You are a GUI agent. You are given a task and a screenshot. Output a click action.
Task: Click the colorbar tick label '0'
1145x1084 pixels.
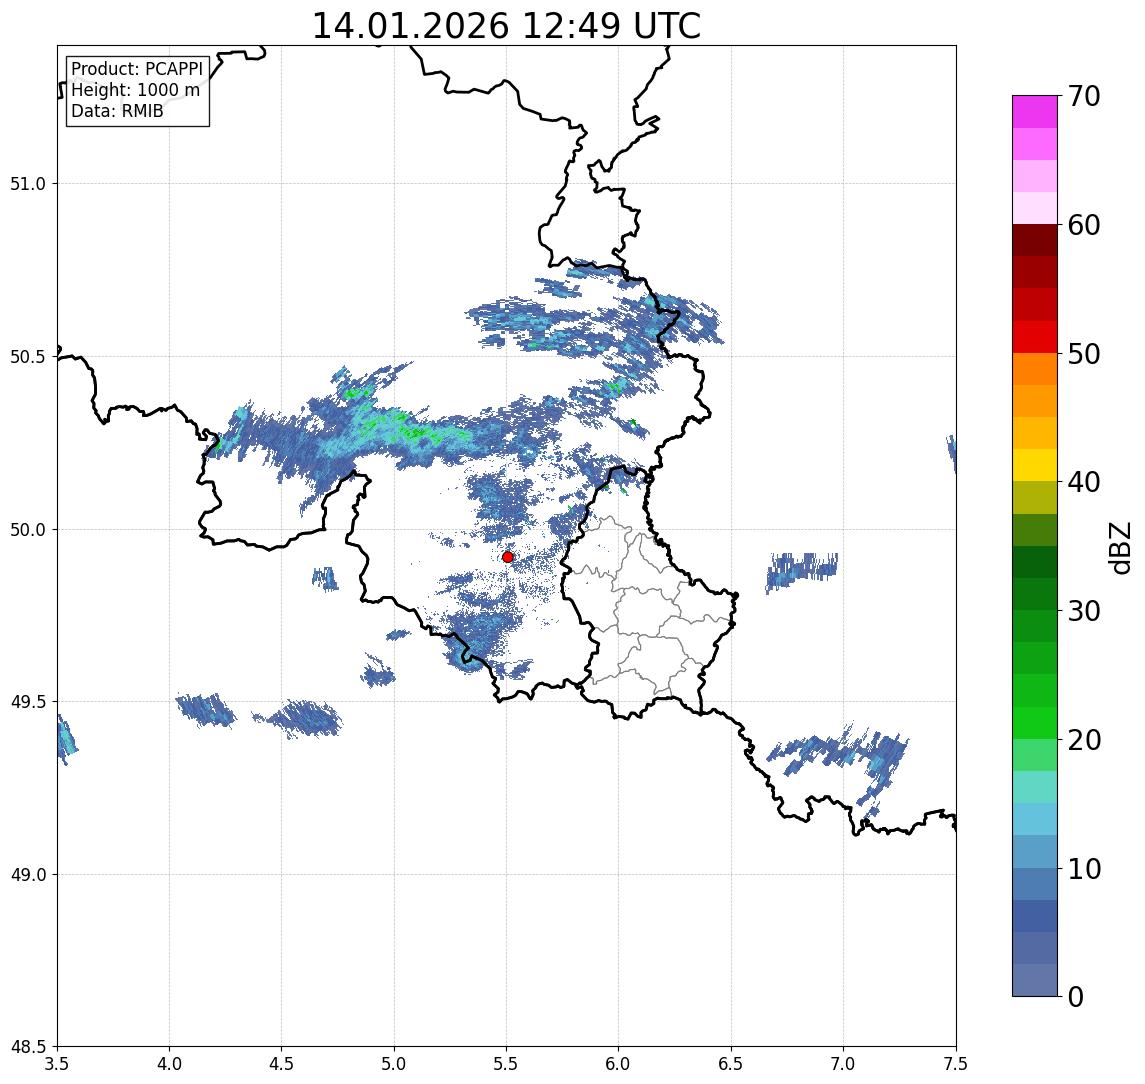[1076, 996]
